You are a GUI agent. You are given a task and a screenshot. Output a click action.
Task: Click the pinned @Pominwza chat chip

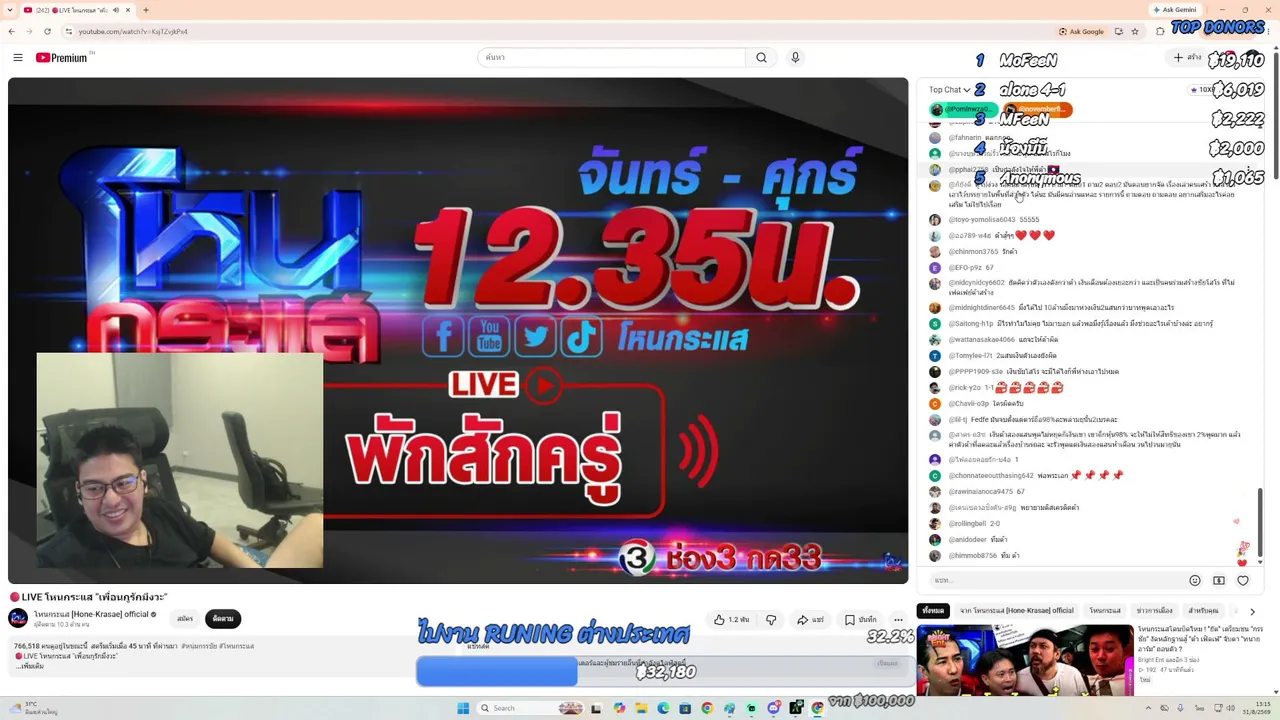tap(964, 109)
